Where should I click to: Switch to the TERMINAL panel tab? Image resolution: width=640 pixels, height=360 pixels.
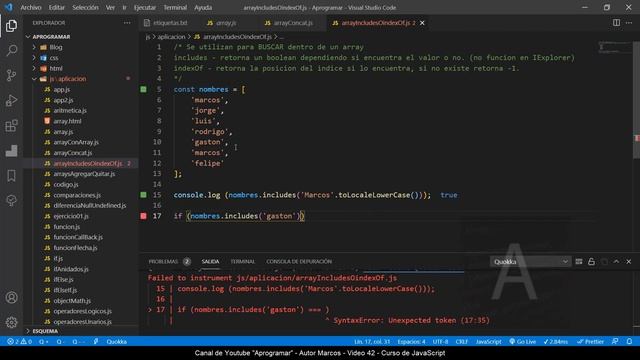242,262
